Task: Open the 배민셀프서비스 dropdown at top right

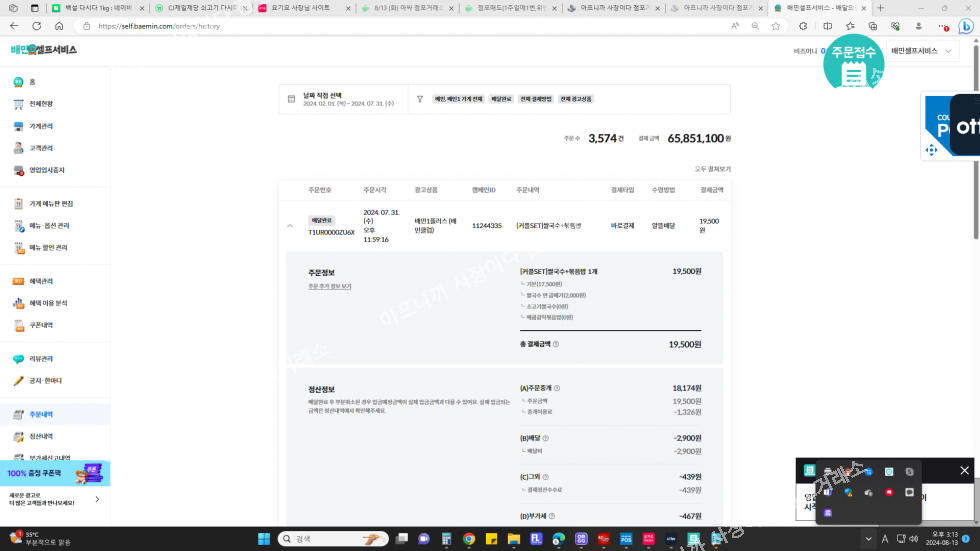Action: (919, 50)
